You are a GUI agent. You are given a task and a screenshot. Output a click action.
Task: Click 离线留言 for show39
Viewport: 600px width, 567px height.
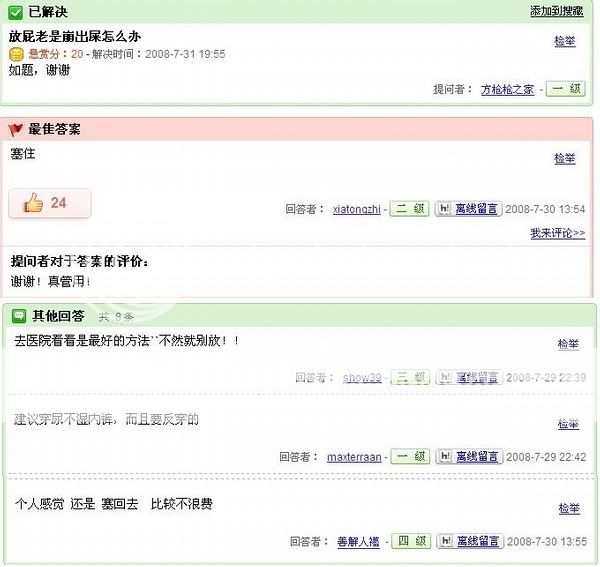point(477,377)
